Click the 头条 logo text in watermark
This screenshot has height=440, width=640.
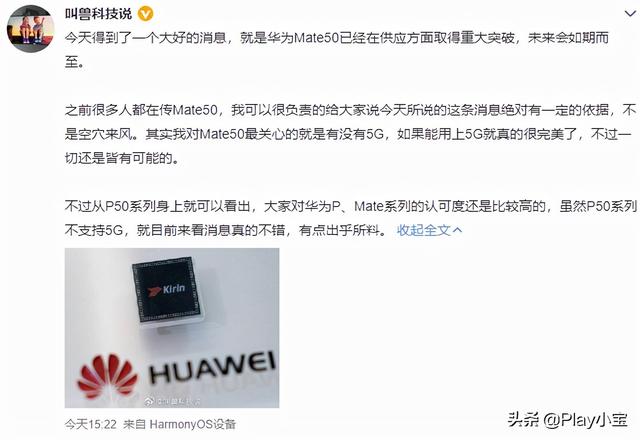click(x=523, y=420)
